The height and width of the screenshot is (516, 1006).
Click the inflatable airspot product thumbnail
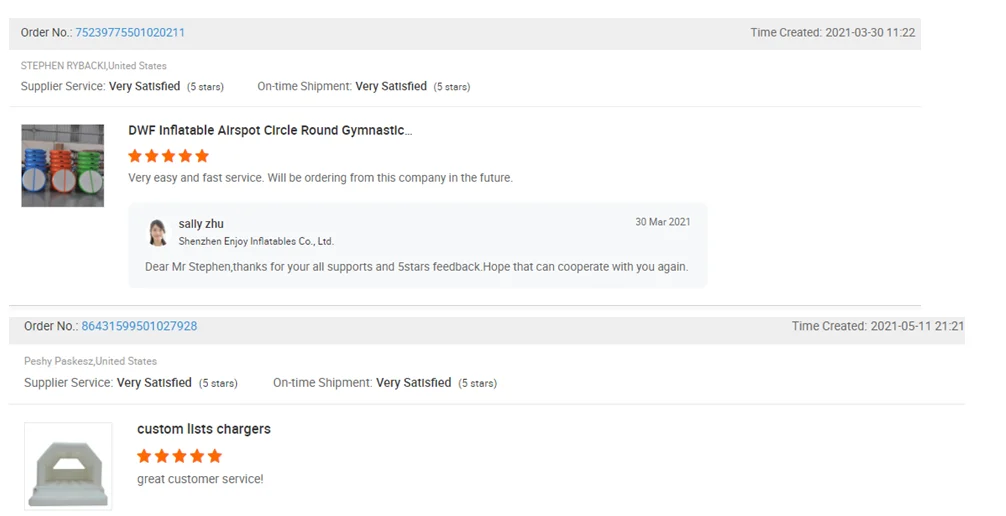(x=63, y=165)
